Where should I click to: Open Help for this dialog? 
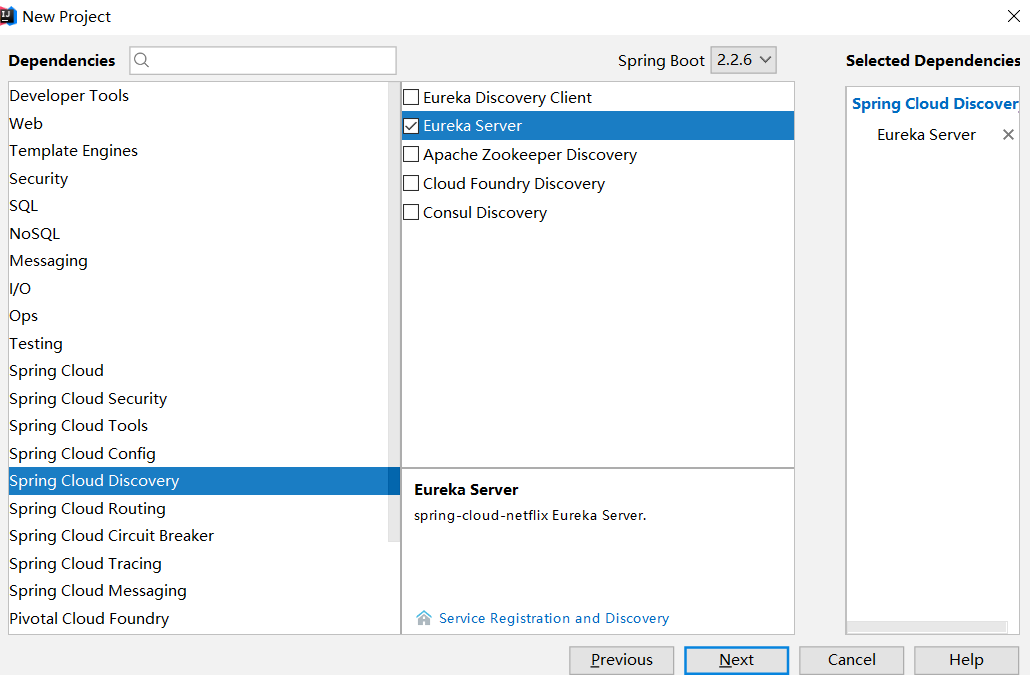[x=966, y=660]
